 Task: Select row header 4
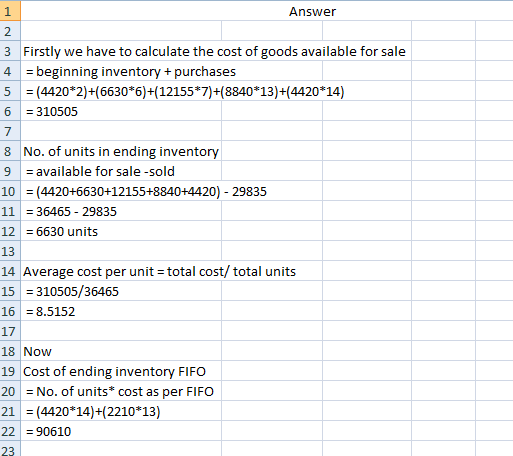click(x=10, y=71)
